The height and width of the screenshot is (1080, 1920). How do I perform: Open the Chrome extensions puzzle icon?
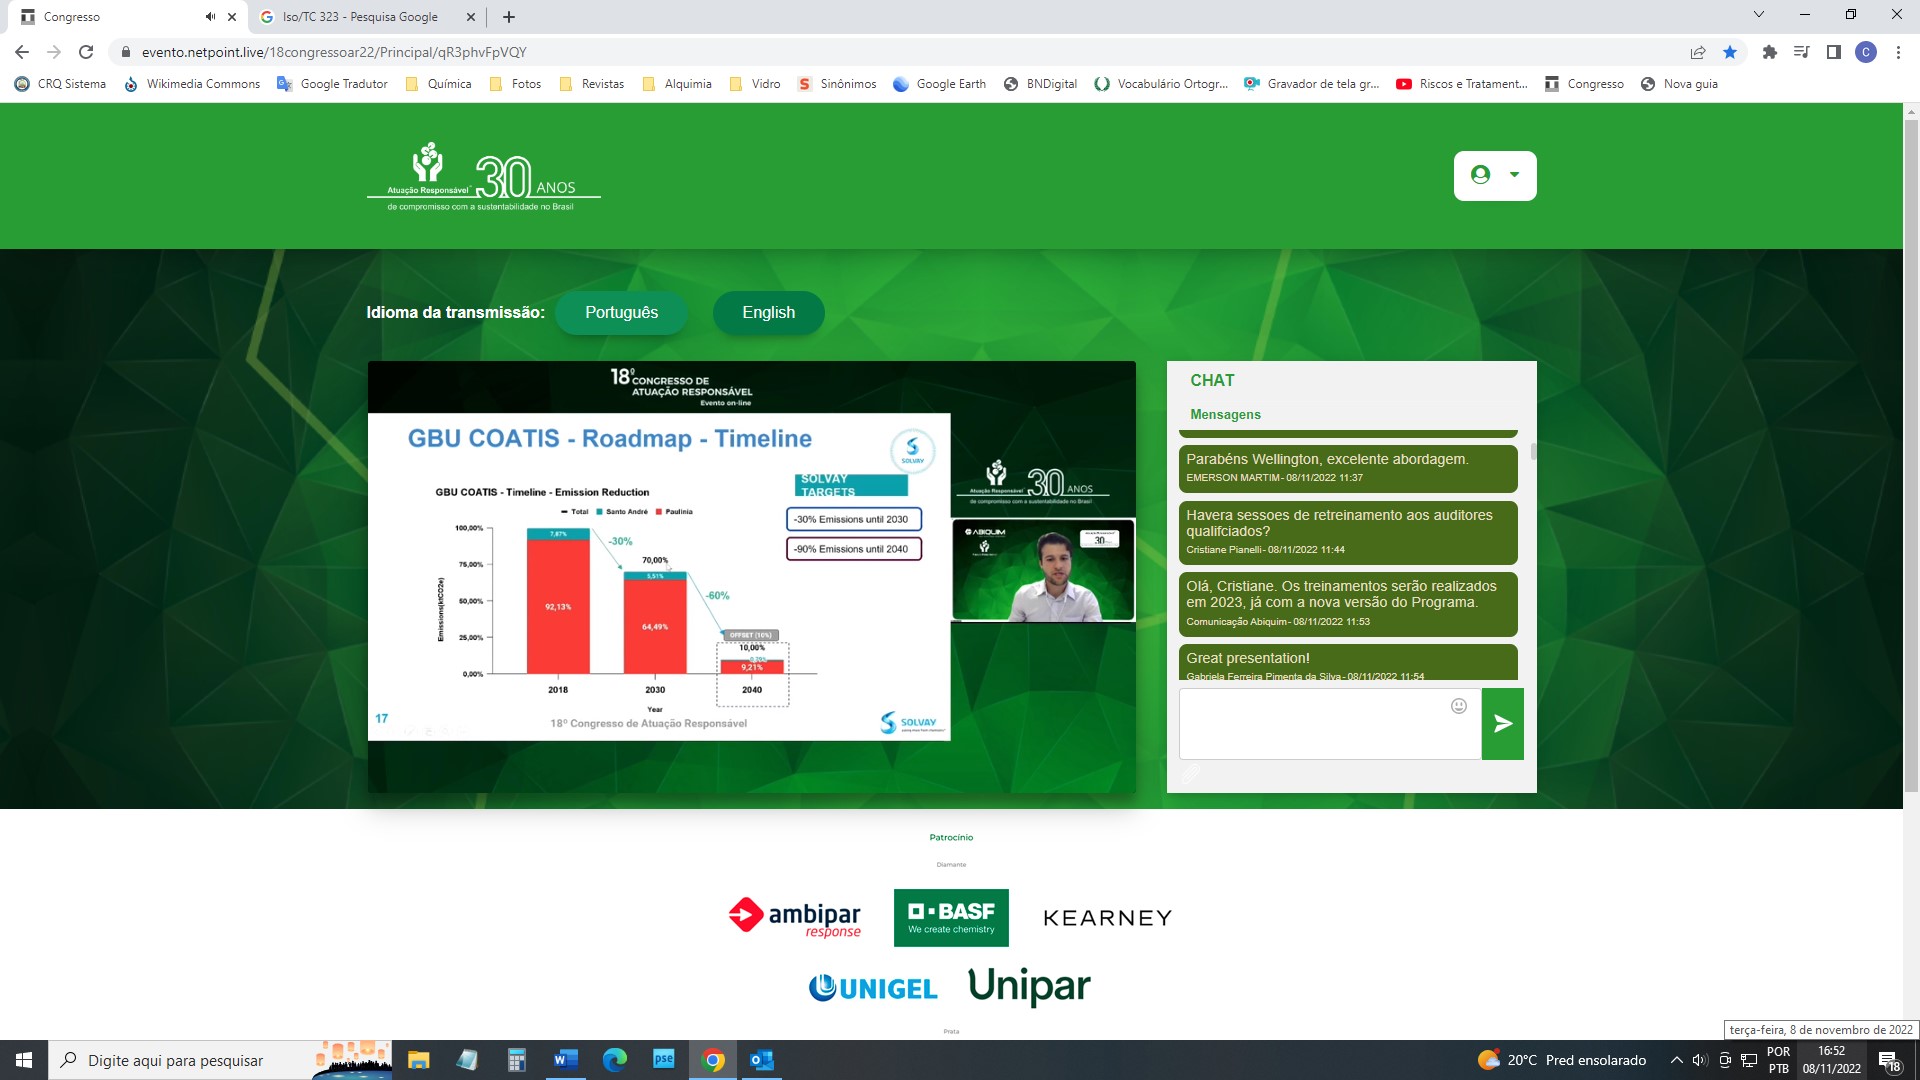(x=1770, y=52)
